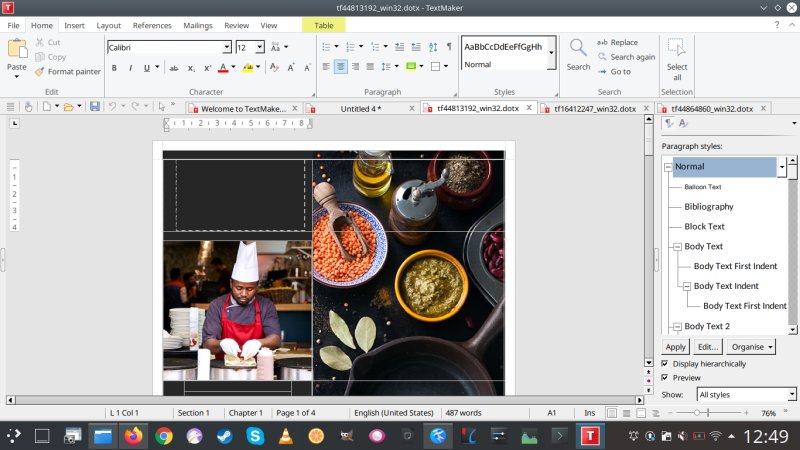Image resolution: width=800 pixels, height=450 pixels.
Task: Apply bold formatting
Action: (x=114, y=68)
